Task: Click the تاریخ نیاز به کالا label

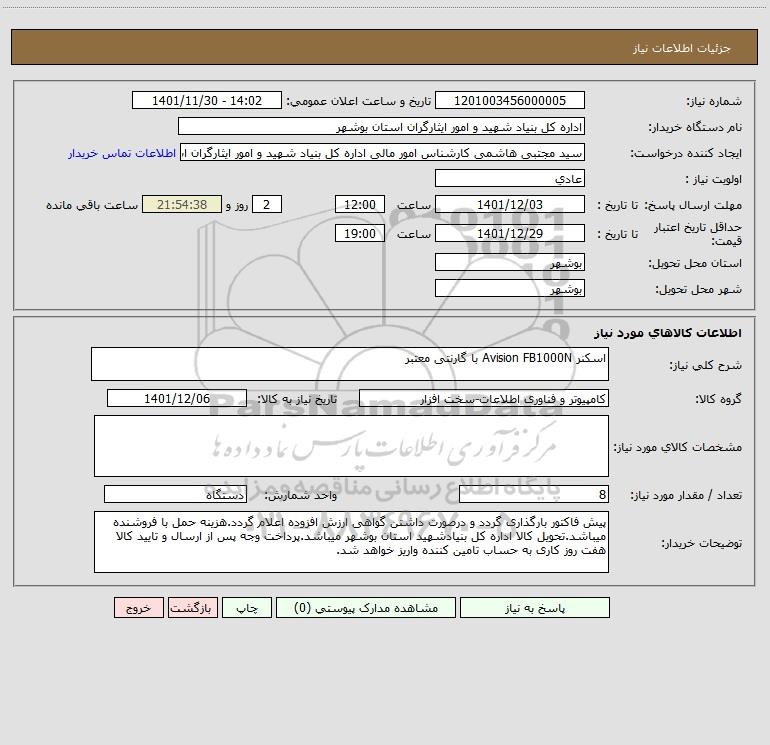Action: (x=297, y=399)
